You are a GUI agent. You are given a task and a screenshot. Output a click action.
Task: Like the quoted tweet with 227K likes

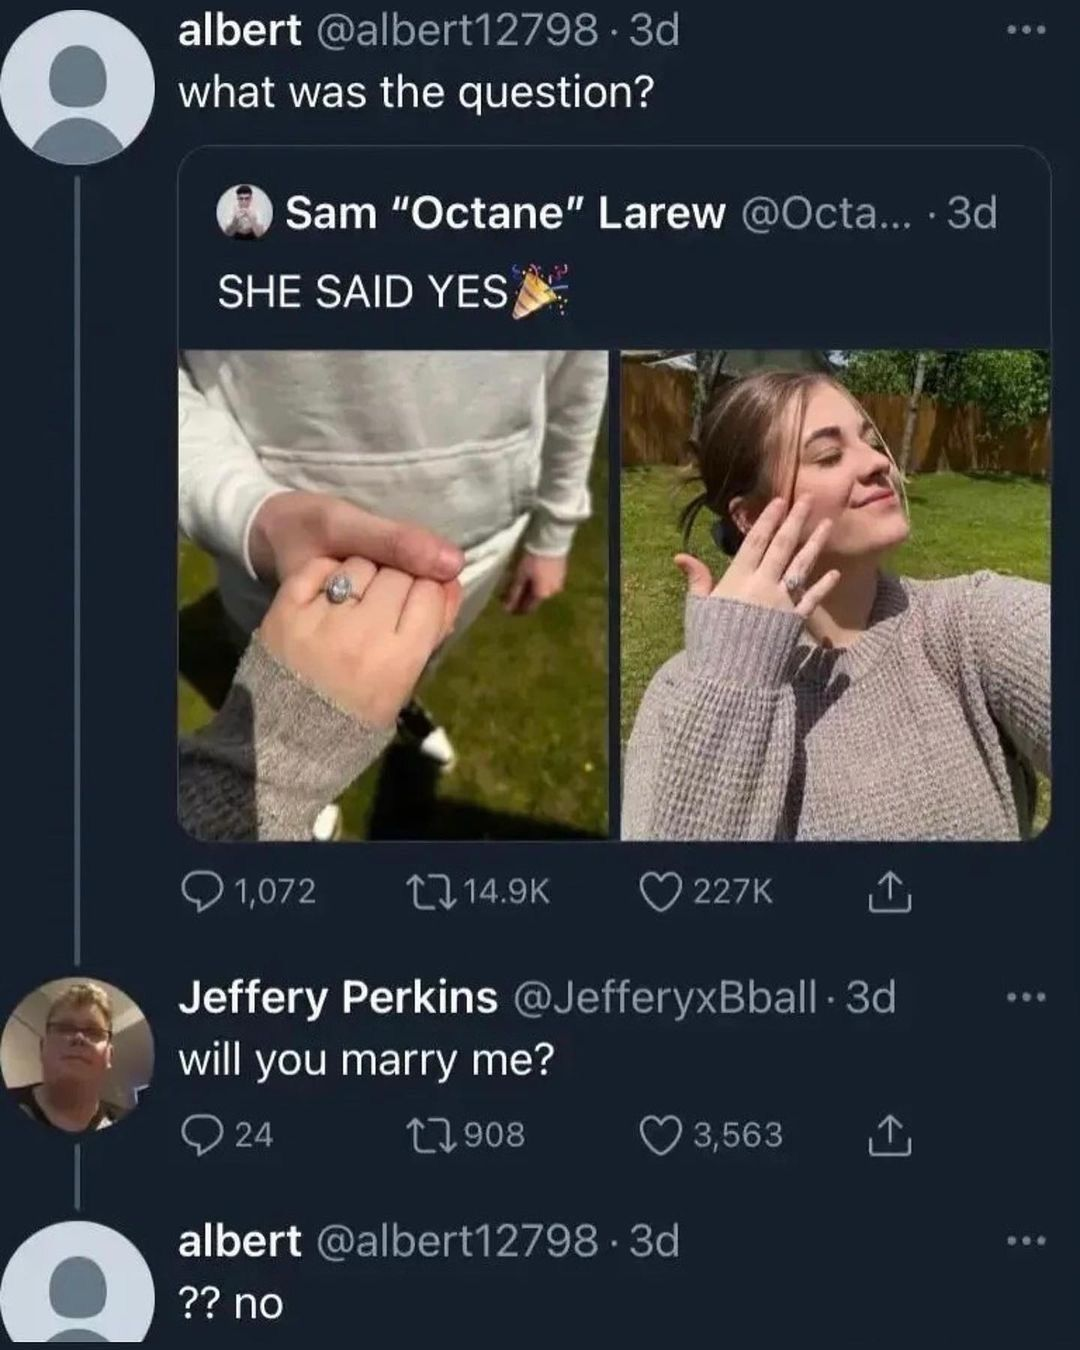(x=660, y=891)
